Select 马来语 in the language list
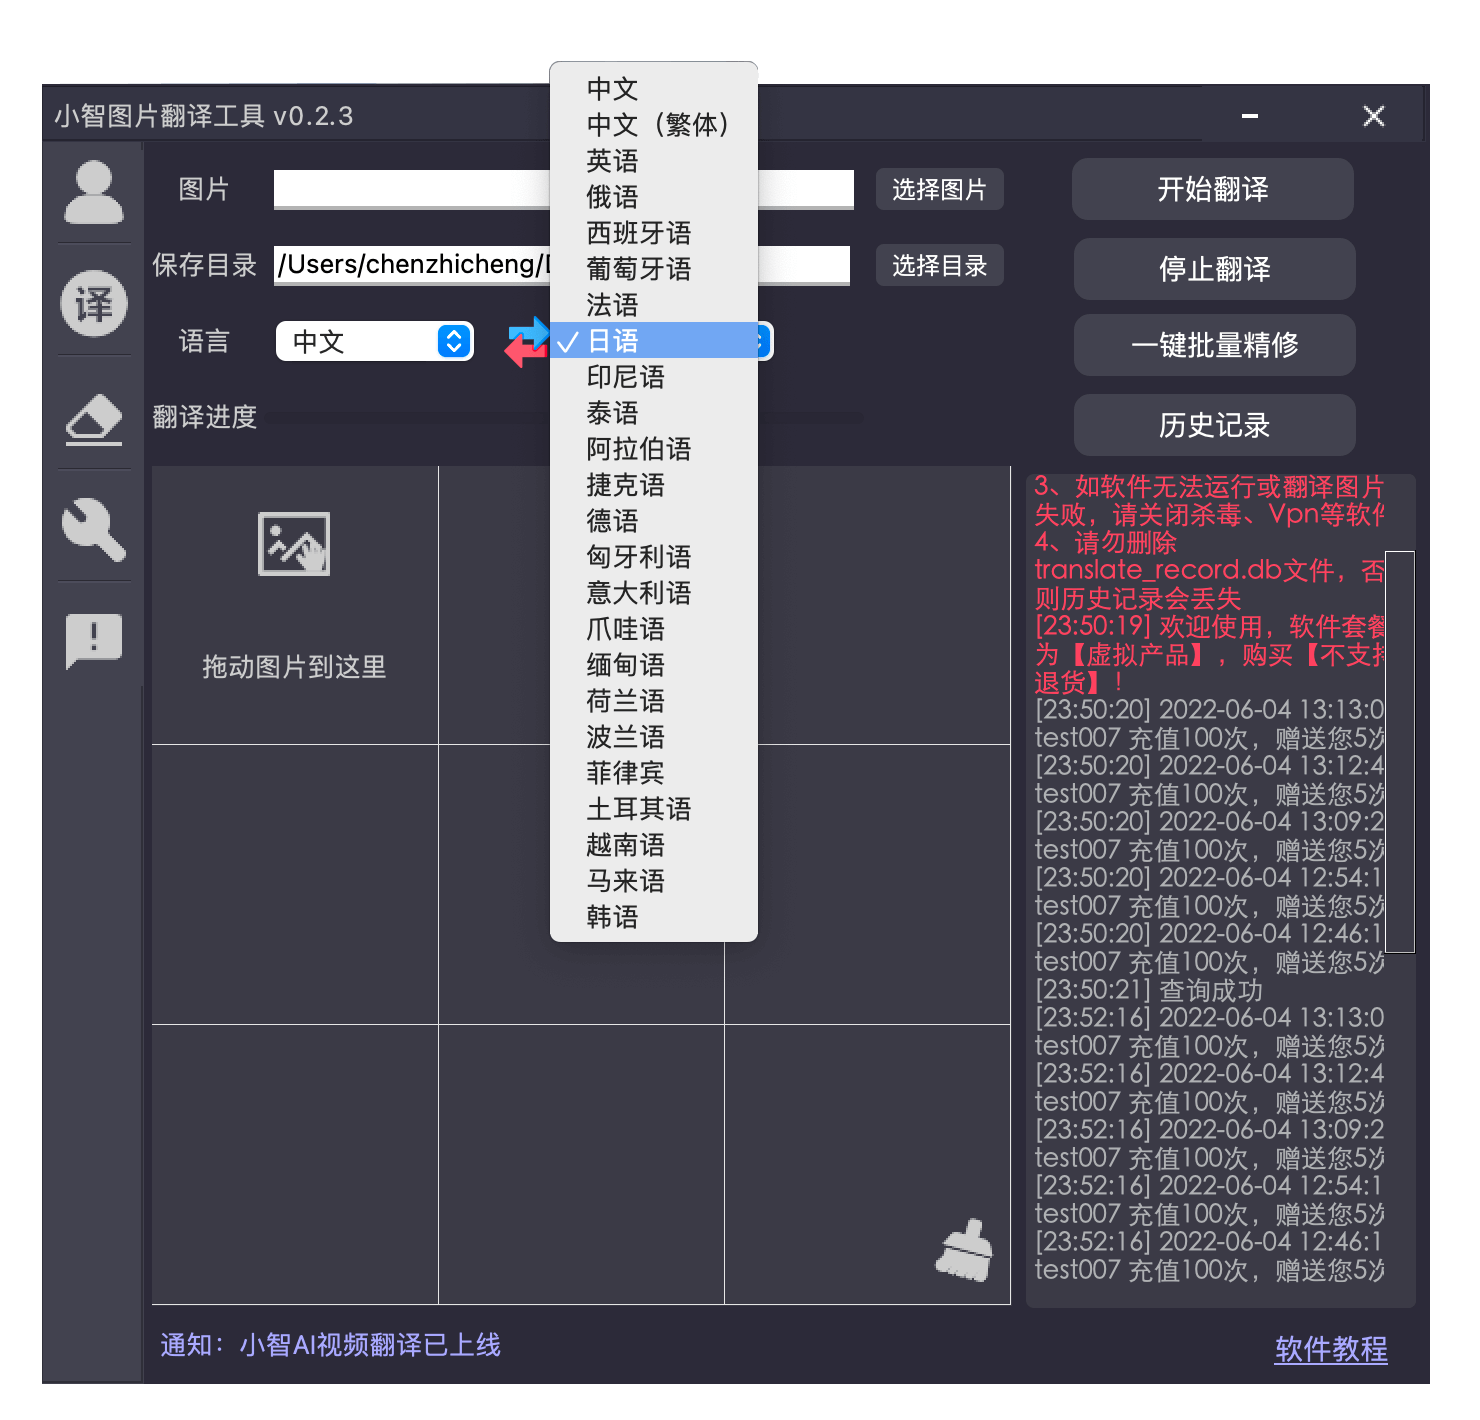Screen dimensions: 1480x1420 tap(654, 881)
